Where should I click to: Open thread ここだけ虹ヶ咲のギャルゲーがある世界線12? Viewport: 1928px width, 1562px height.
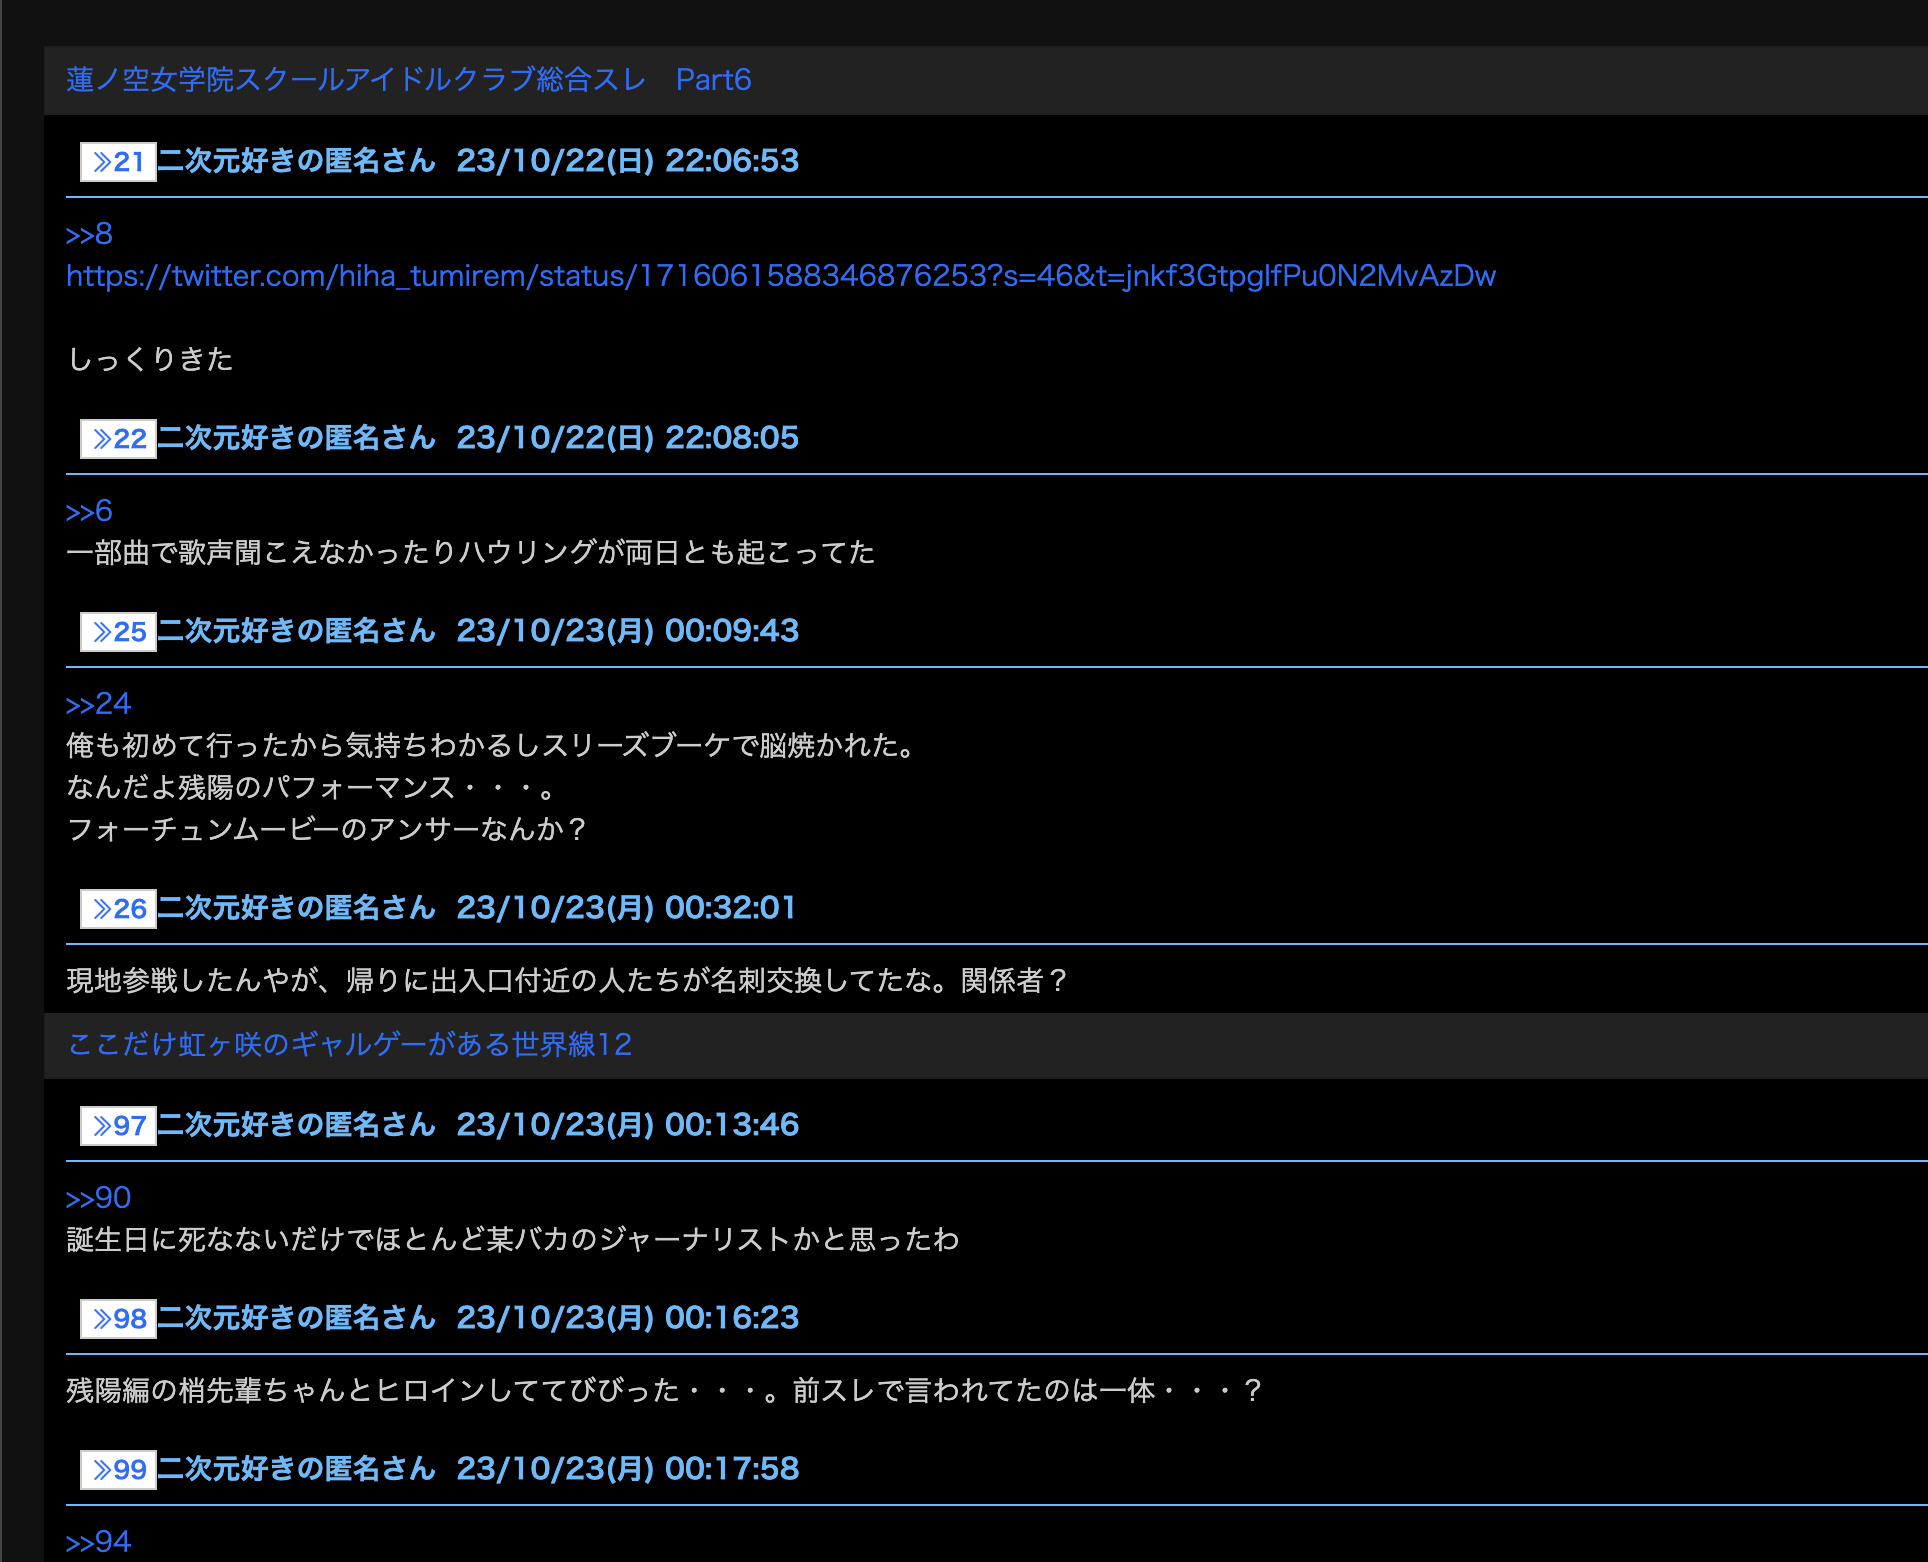coord(349,1045)
